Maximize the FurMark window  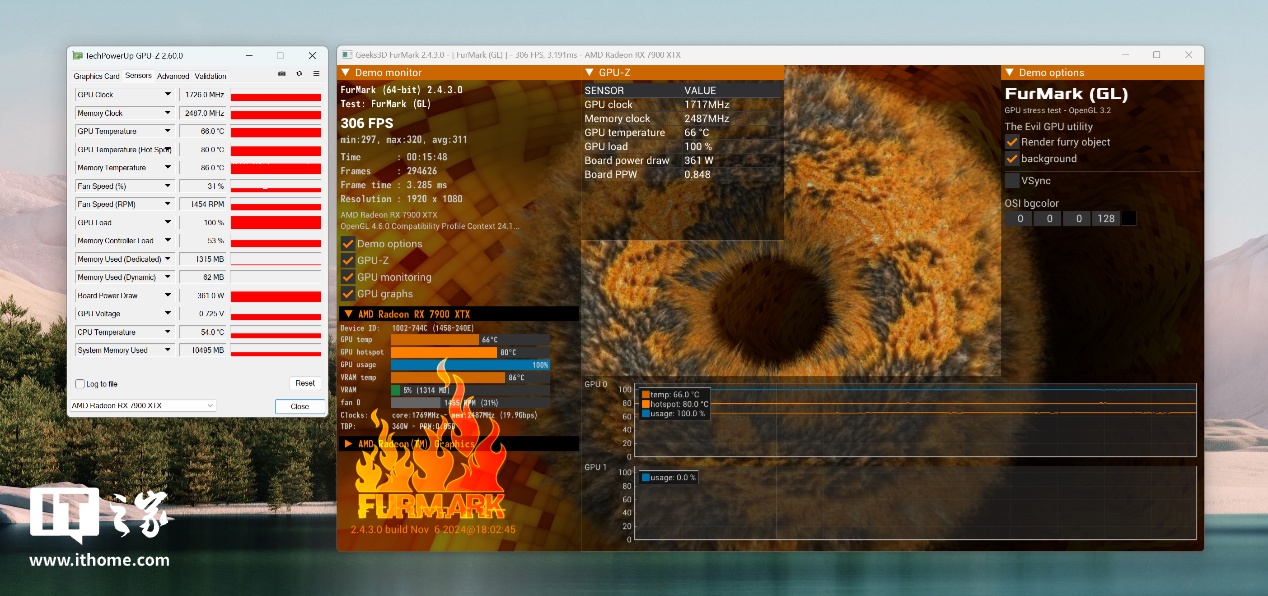pyautogui.click(x=1156, y=55)
